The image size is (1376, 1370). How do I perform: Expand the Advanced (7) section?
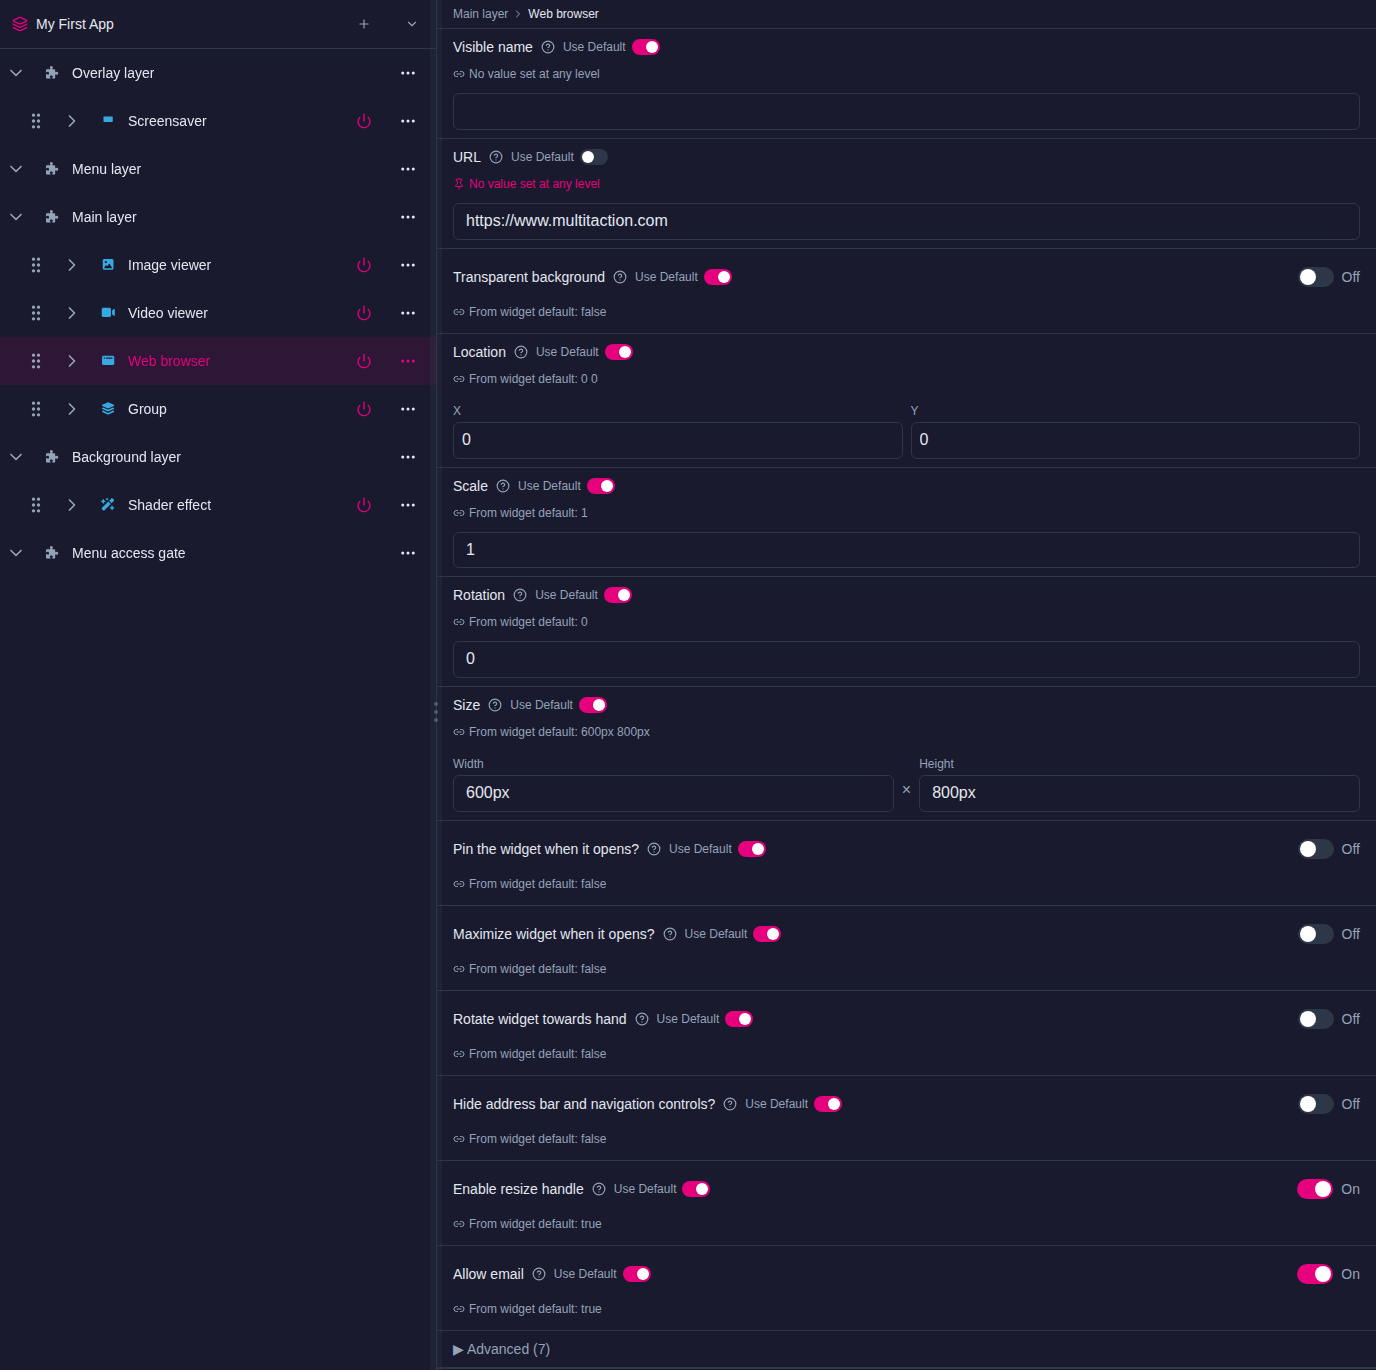[x=501, y=1349]
